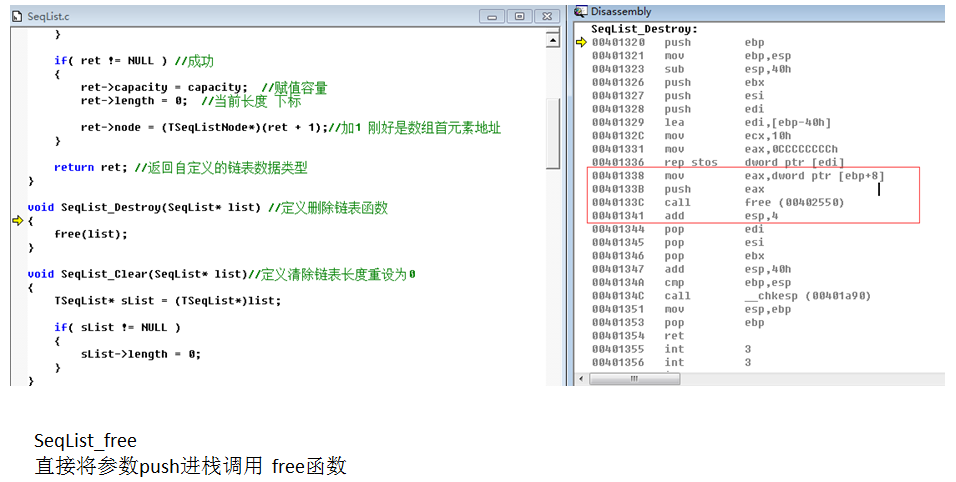Click disassembly row 0040134A cmp ebp,esp
Screen dimensions: 956x482
(x=691, y=283)
